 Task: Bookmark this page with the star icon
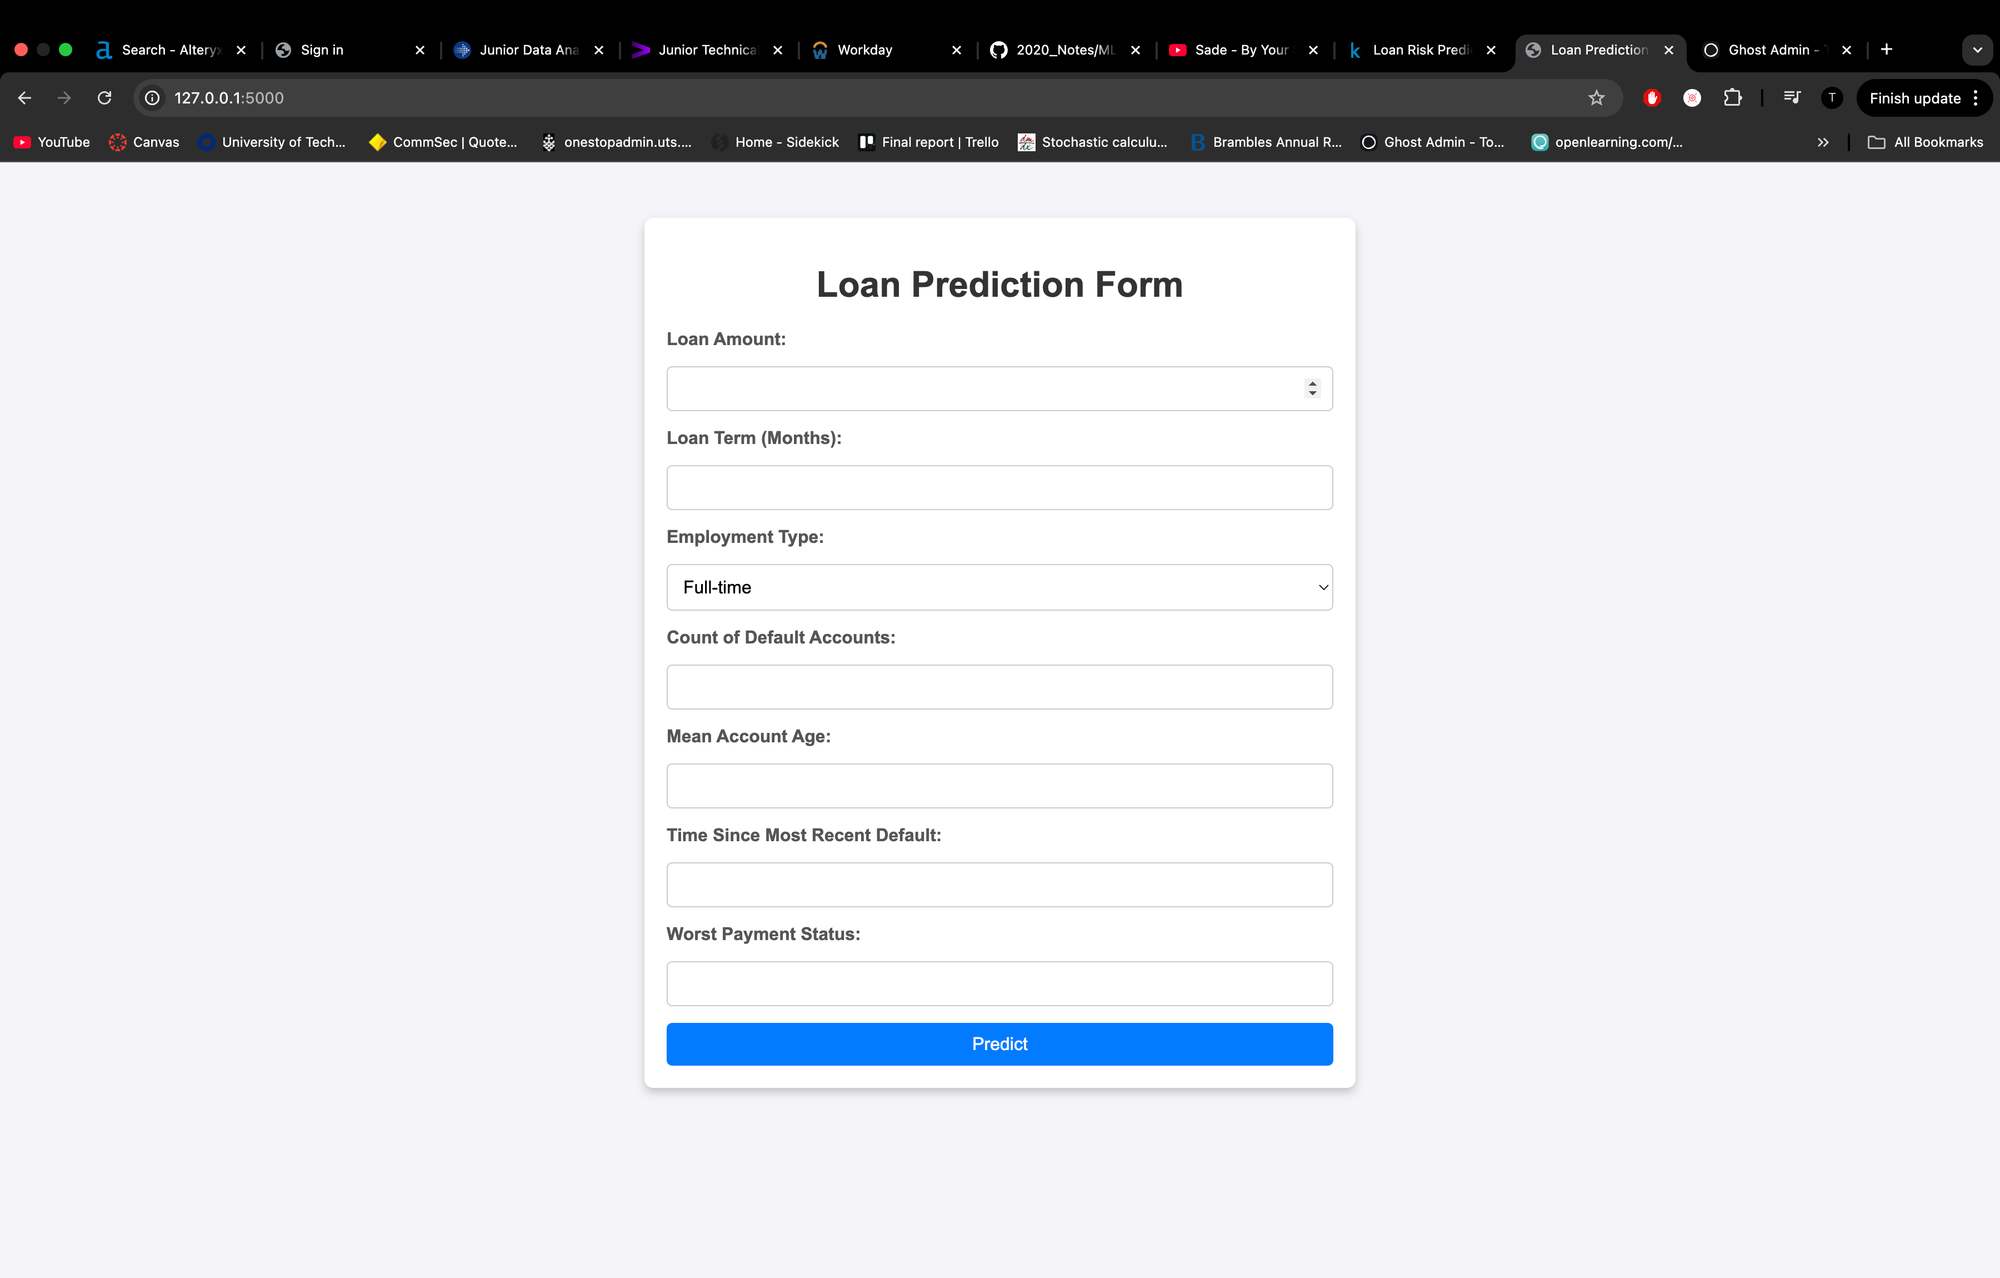click(1596, 98)
